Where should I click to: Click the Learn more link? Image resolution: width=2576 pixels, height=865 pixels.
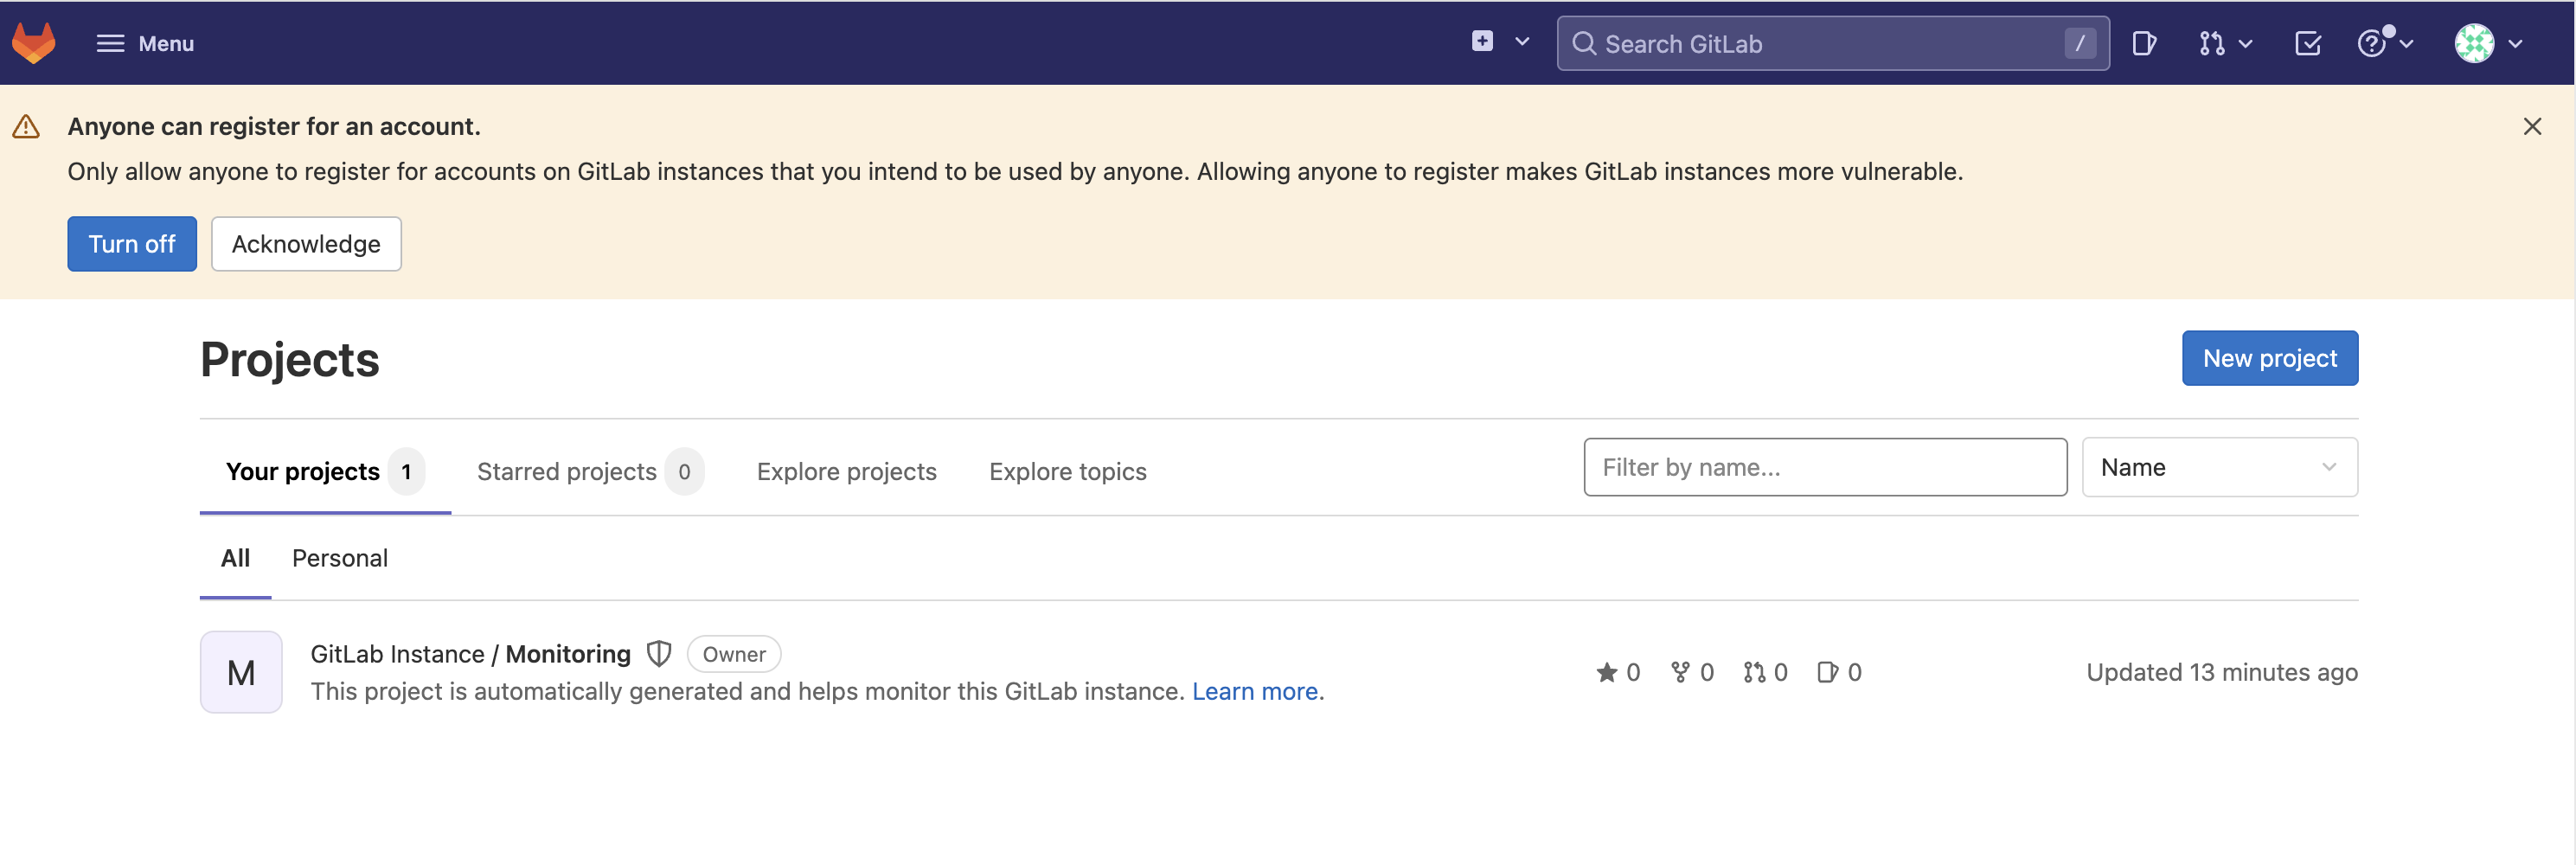click(1254, 691)
